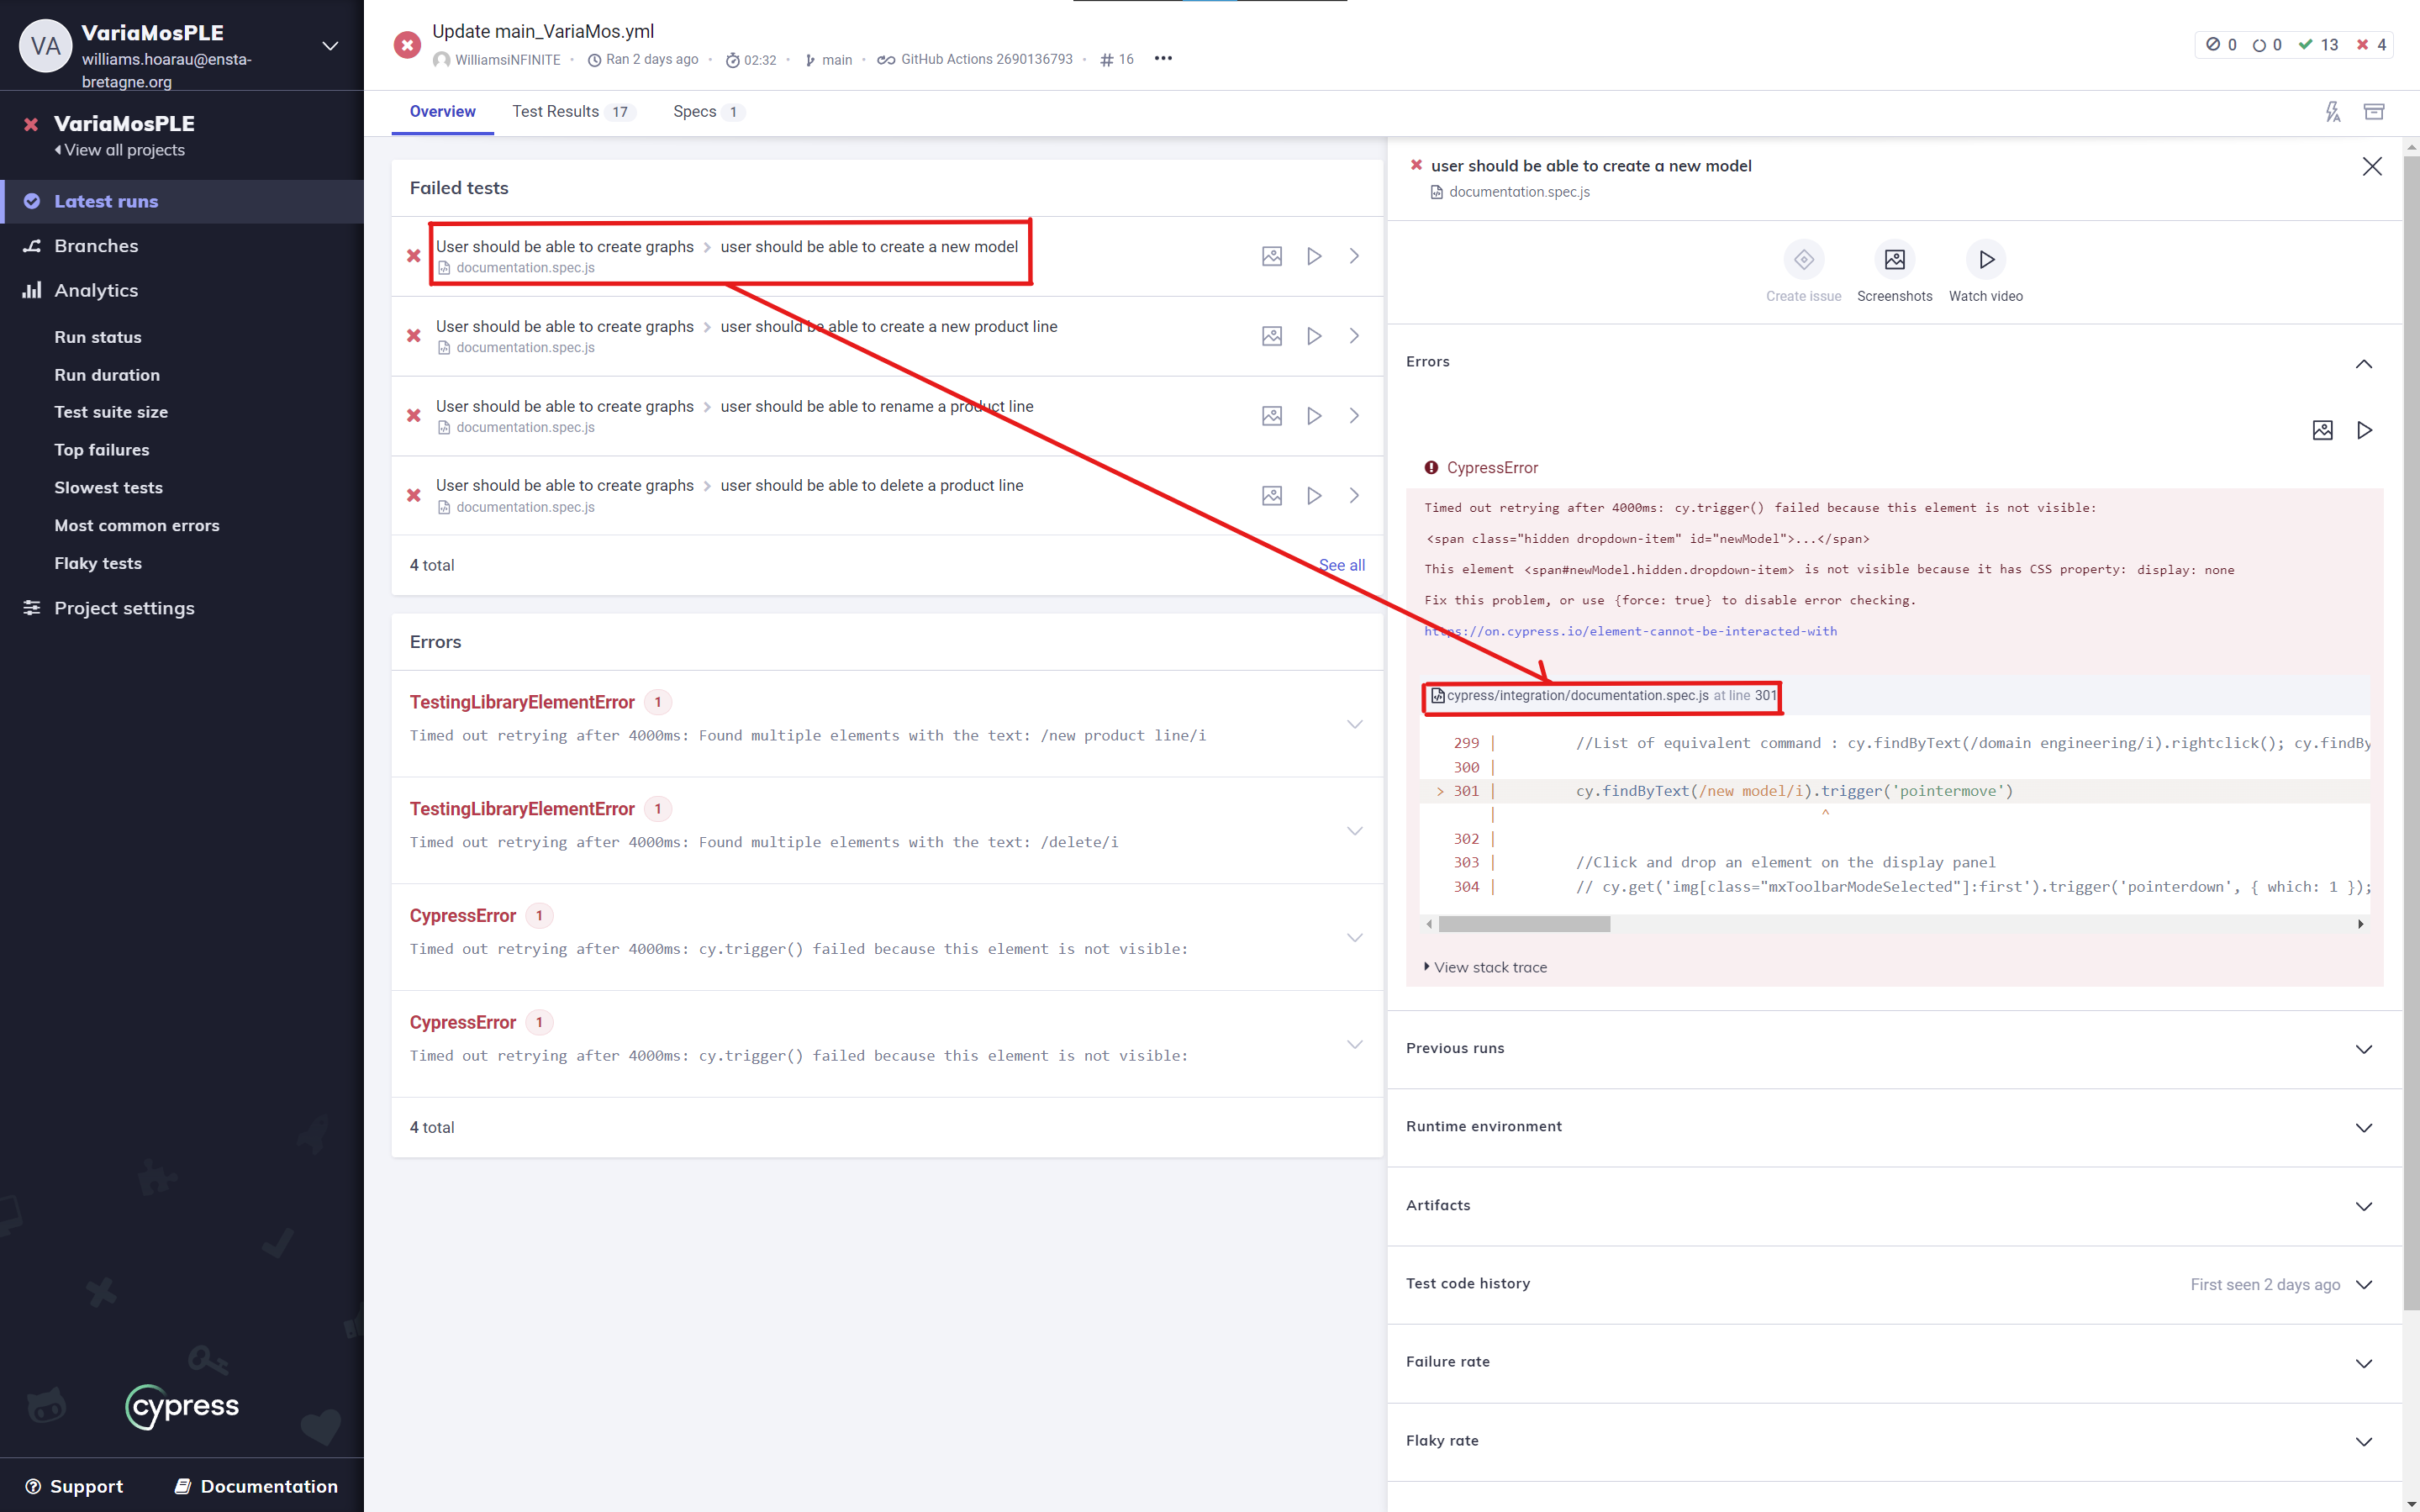Play video for create new model test row

1314,256
